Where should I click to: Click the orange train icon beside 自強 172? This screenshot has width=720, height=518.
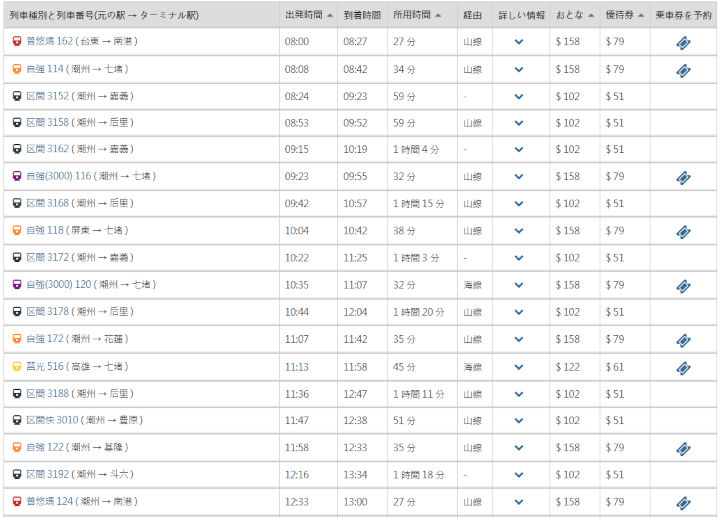(17, 339)
